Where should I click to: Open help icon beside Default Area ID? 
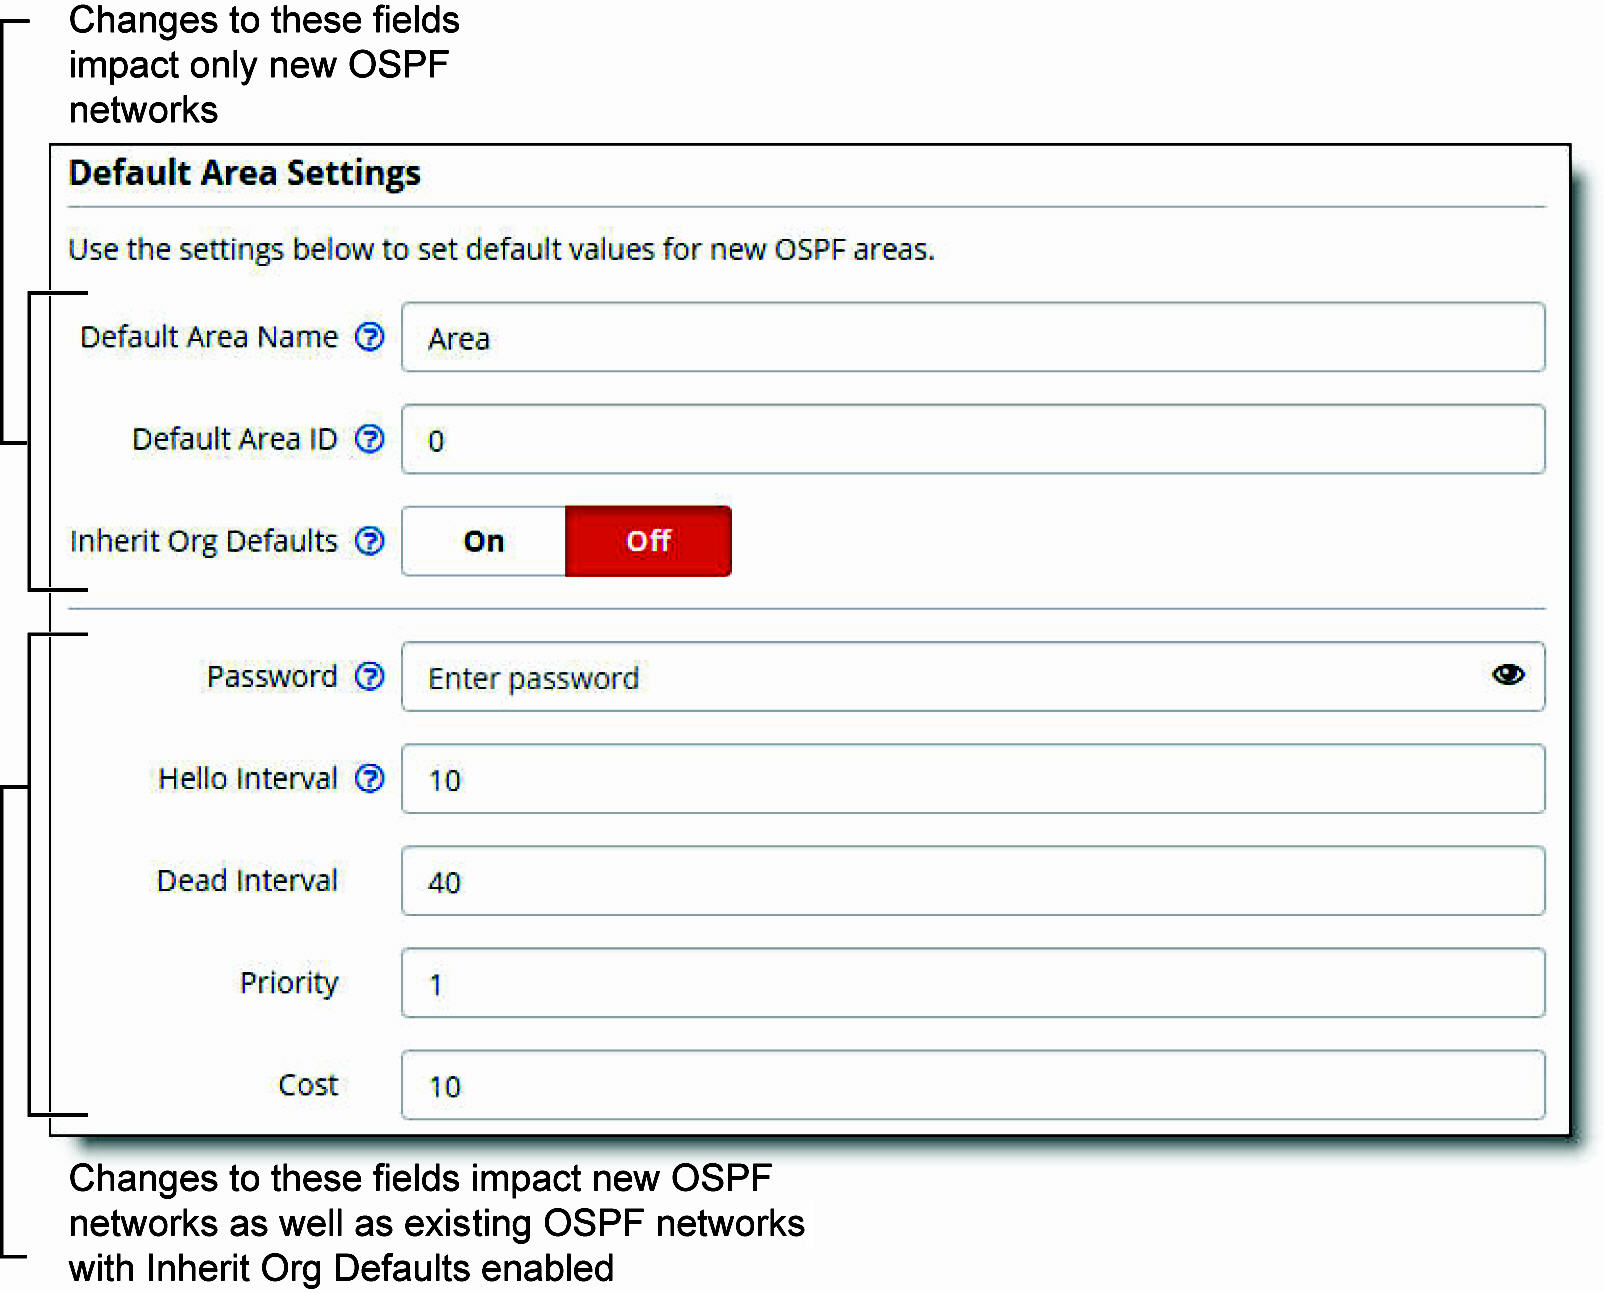point(370,439)
